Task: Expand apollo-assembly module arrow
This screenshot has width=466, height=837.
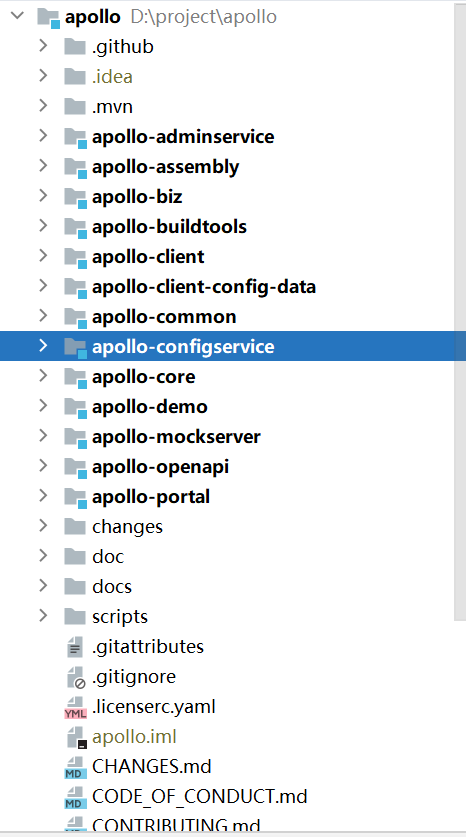Action: [x=43, y=166]
